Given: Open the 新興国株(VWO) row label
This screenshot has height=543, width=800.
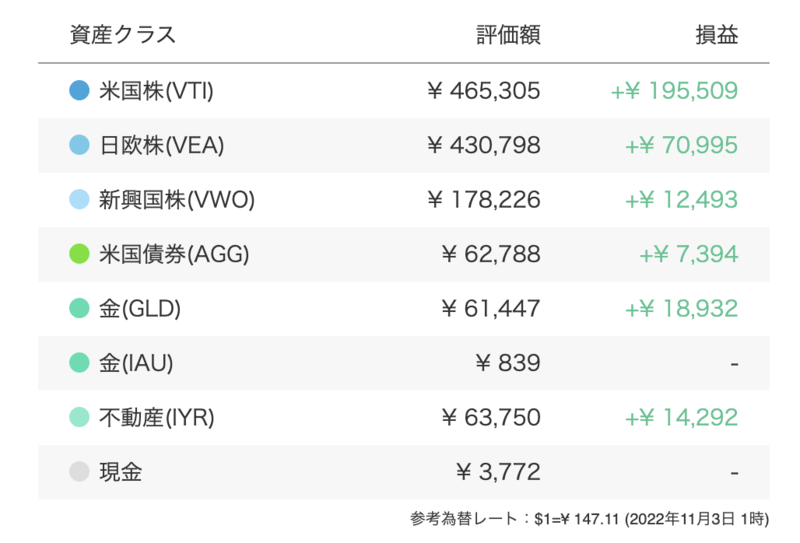Looking at the screenshot, I should (x=177, y=200).
